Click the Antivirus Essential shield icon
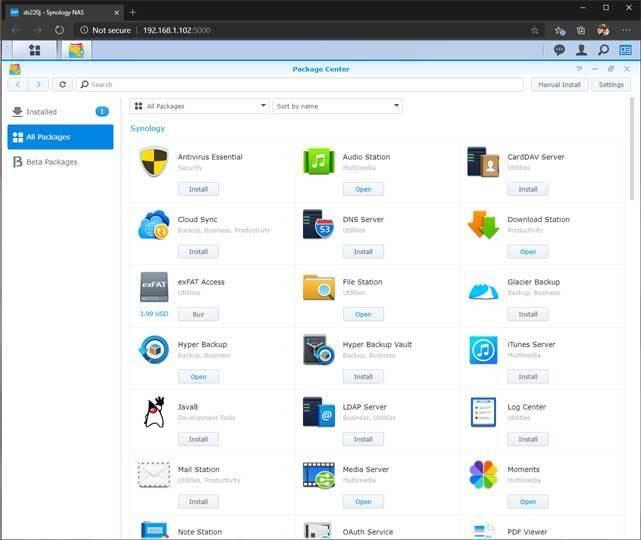 (154, 162)
